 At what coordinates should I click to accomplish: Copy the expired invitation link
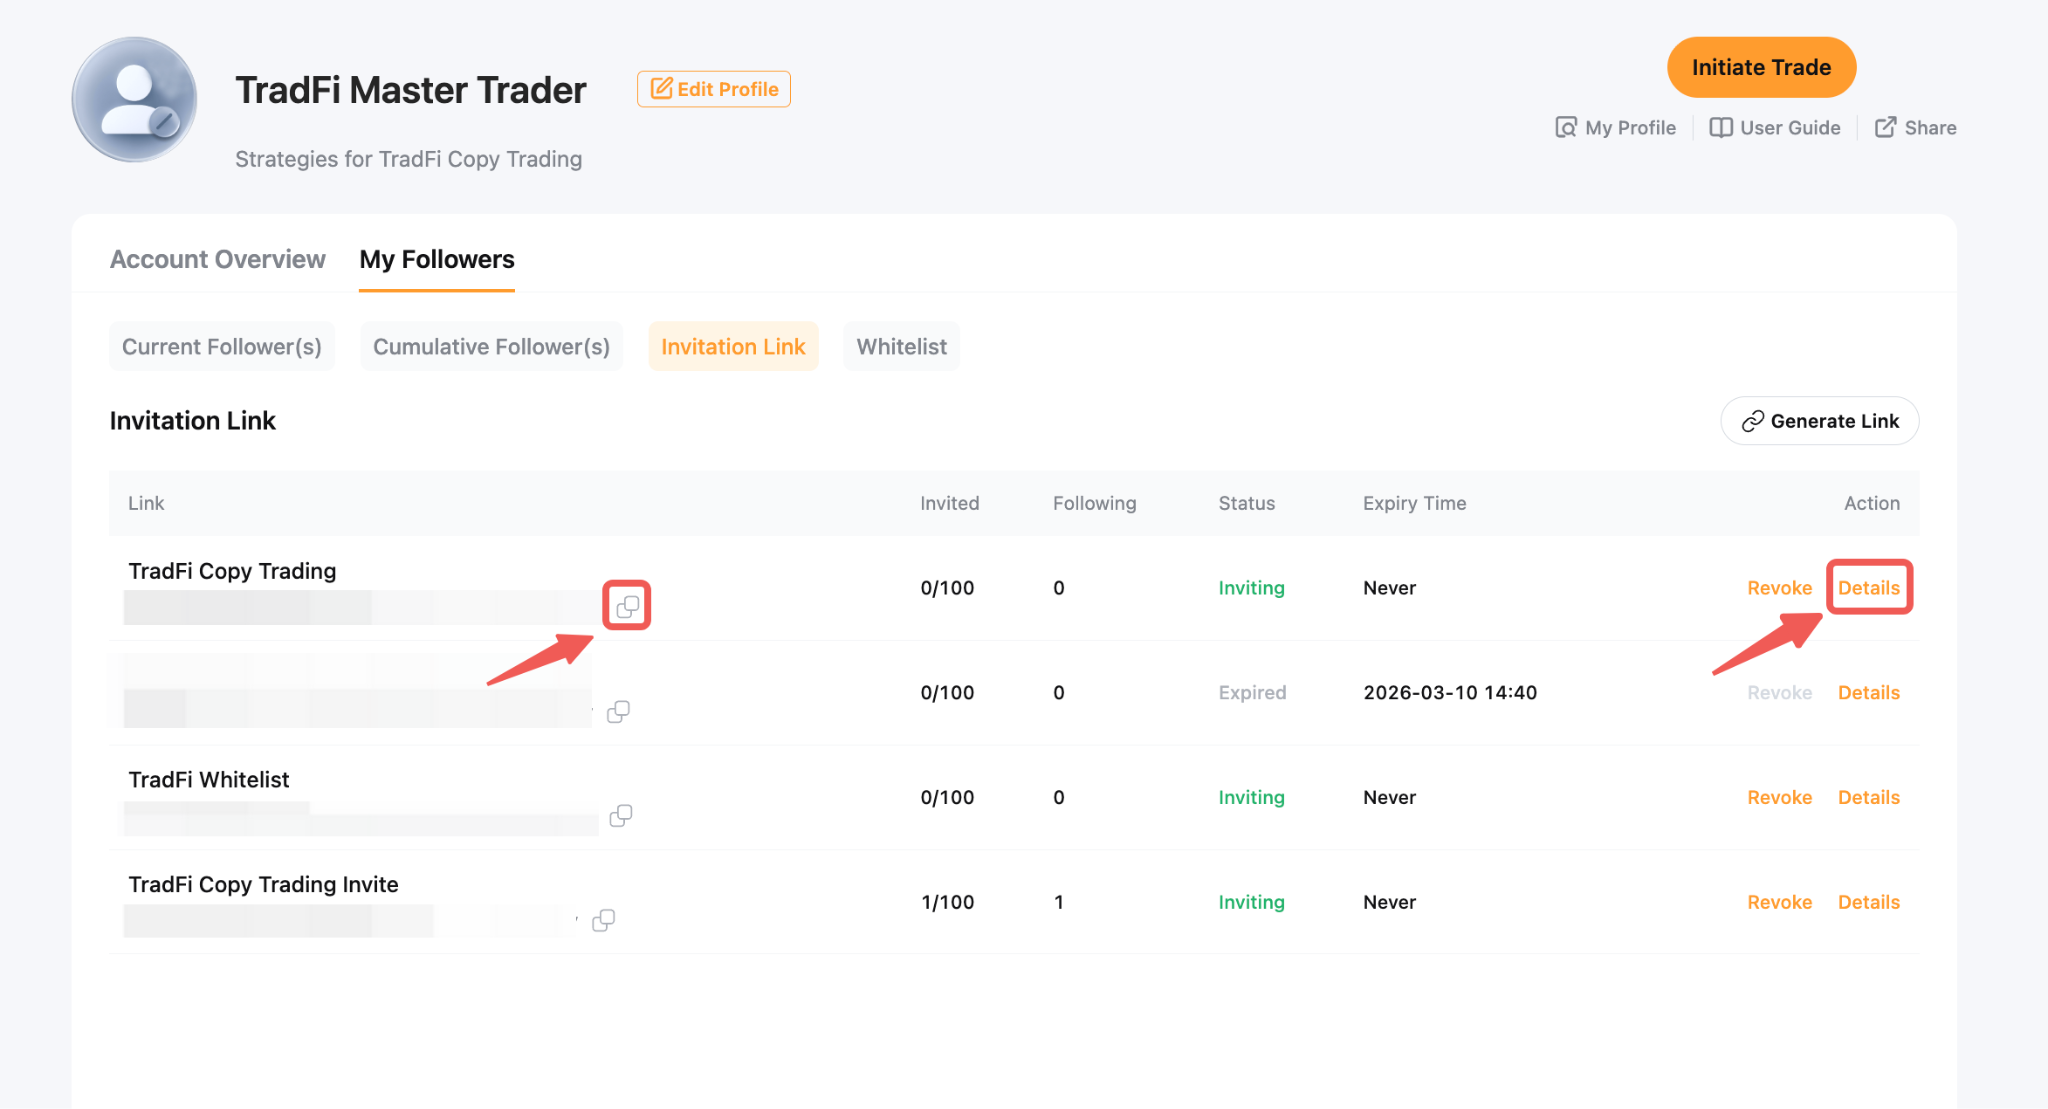(x=618, y=711)
